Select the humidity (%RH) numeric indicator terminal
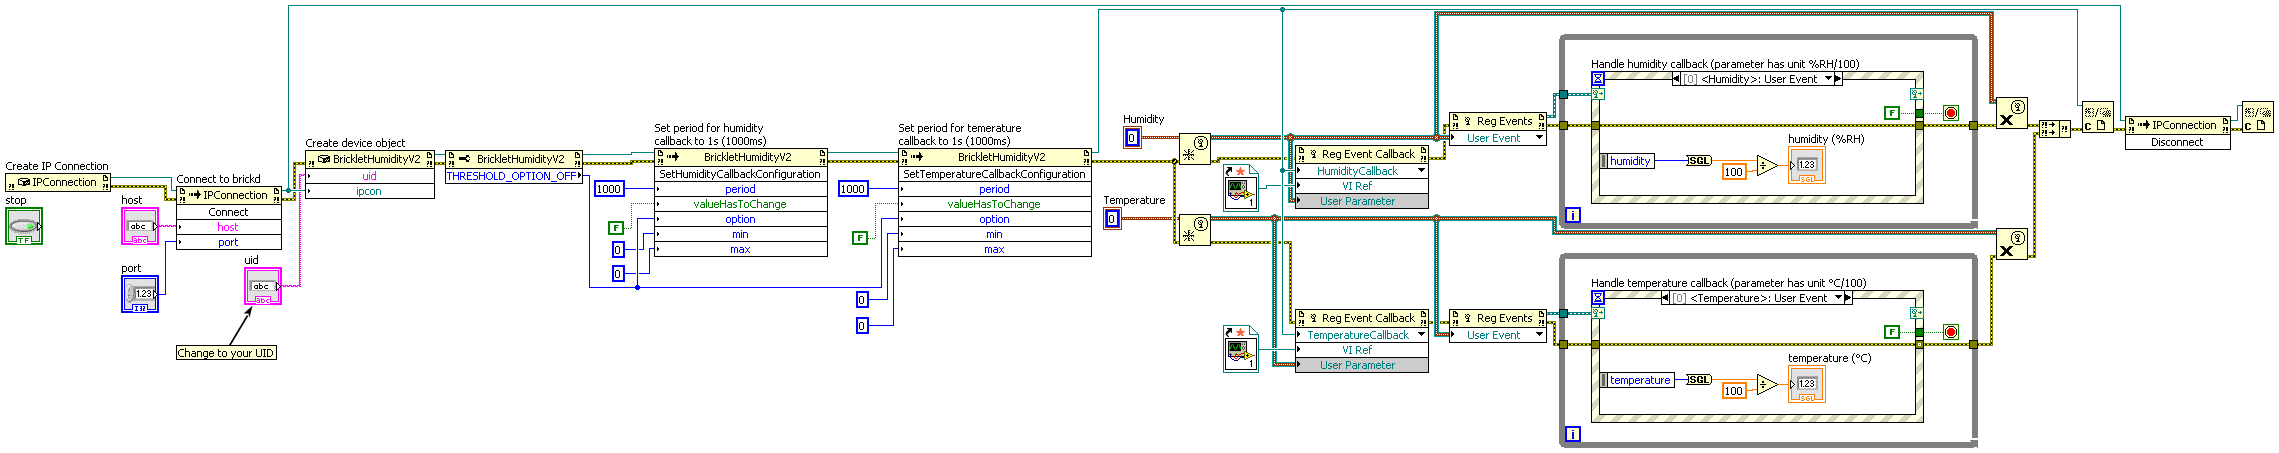This screenshot has width=2279, height=453. coord(1806,165)
